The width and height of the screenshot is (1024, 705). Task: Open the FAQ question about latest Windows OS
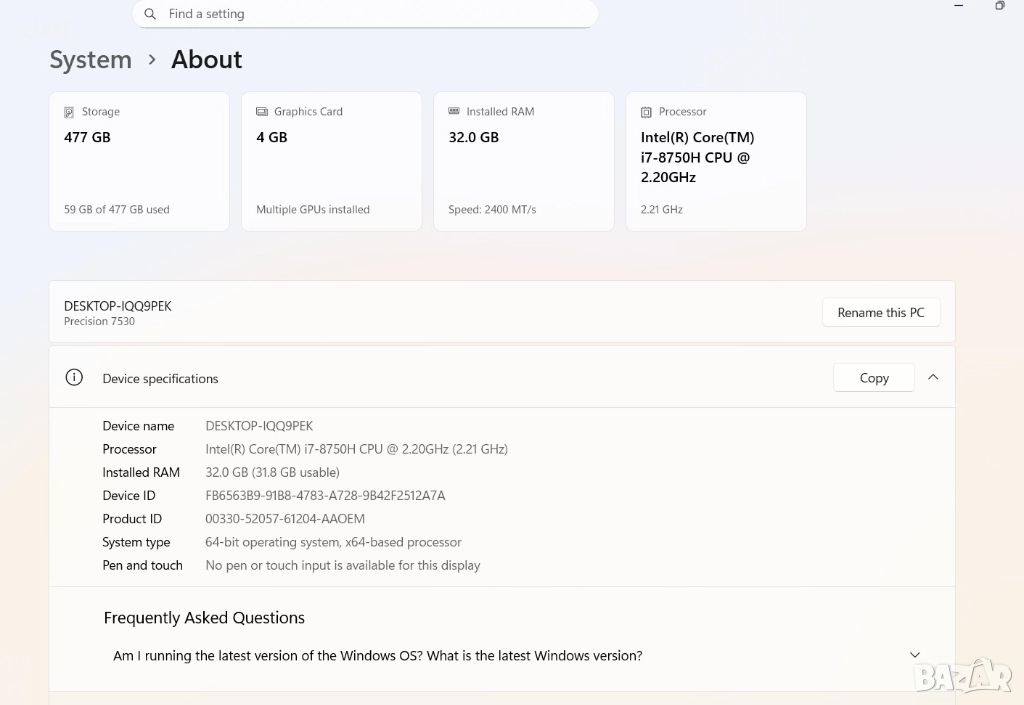point(378,656)
